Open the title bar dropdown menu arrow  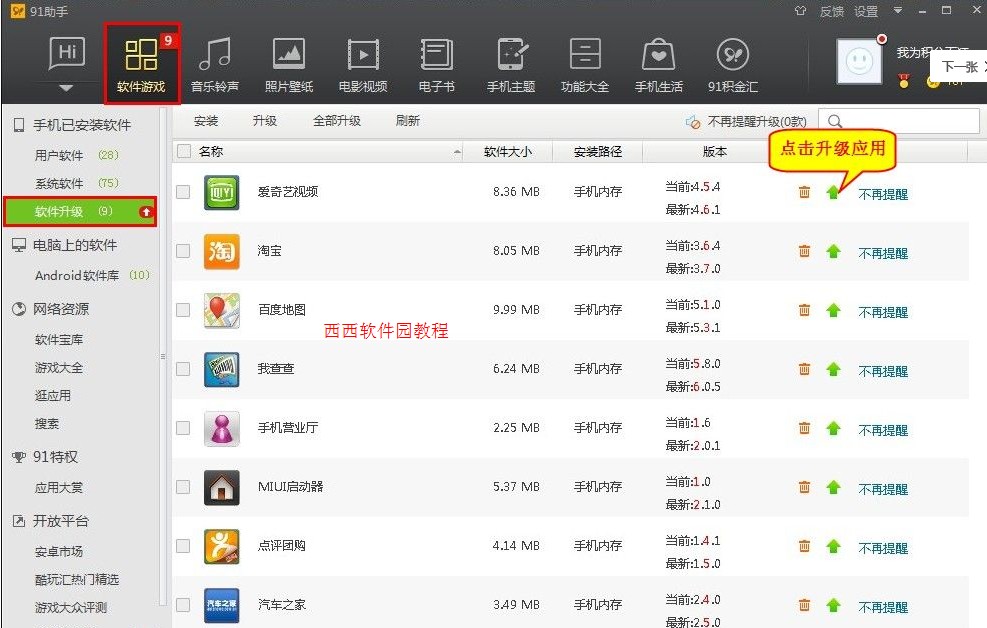(898, 10)
